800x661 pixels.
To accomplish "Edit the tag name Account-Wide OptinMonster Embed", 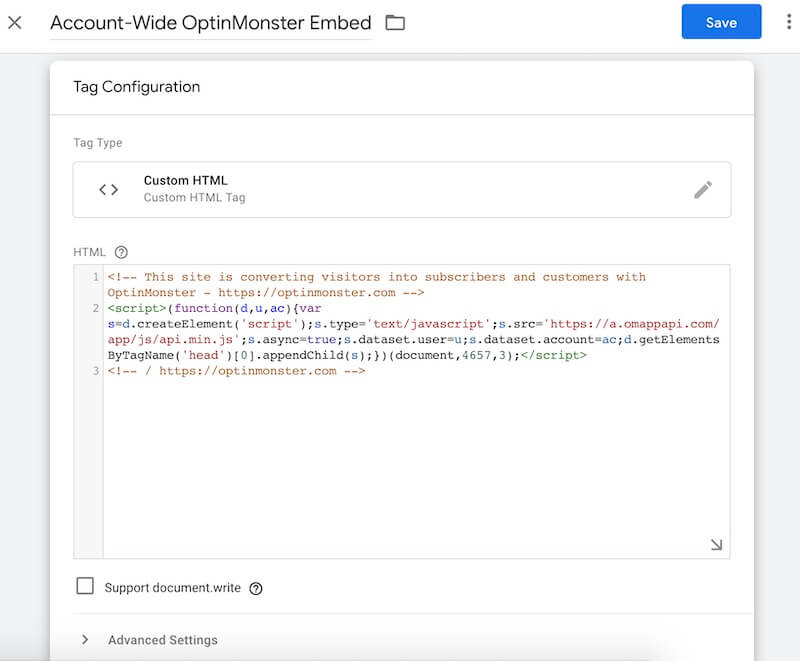I will (210, 21).
